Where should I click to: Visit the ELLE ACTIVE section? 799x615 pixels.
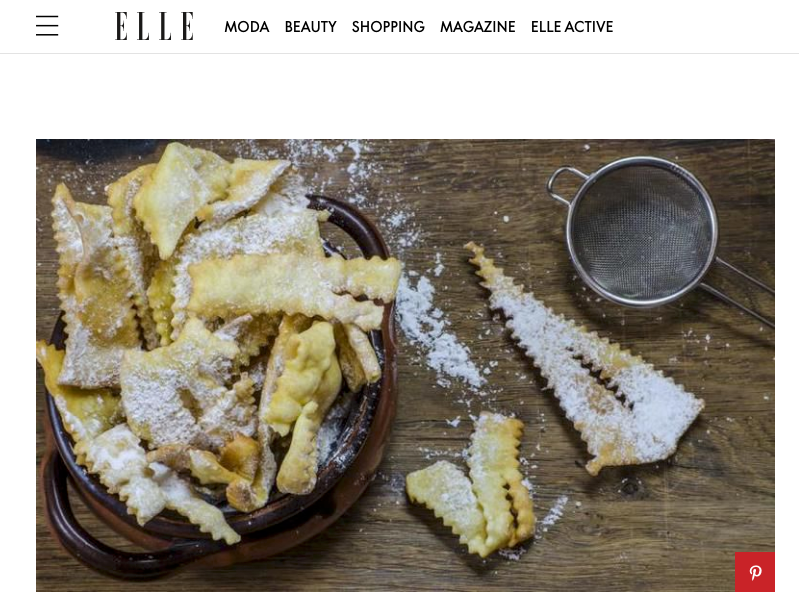[x=572, y=26]
